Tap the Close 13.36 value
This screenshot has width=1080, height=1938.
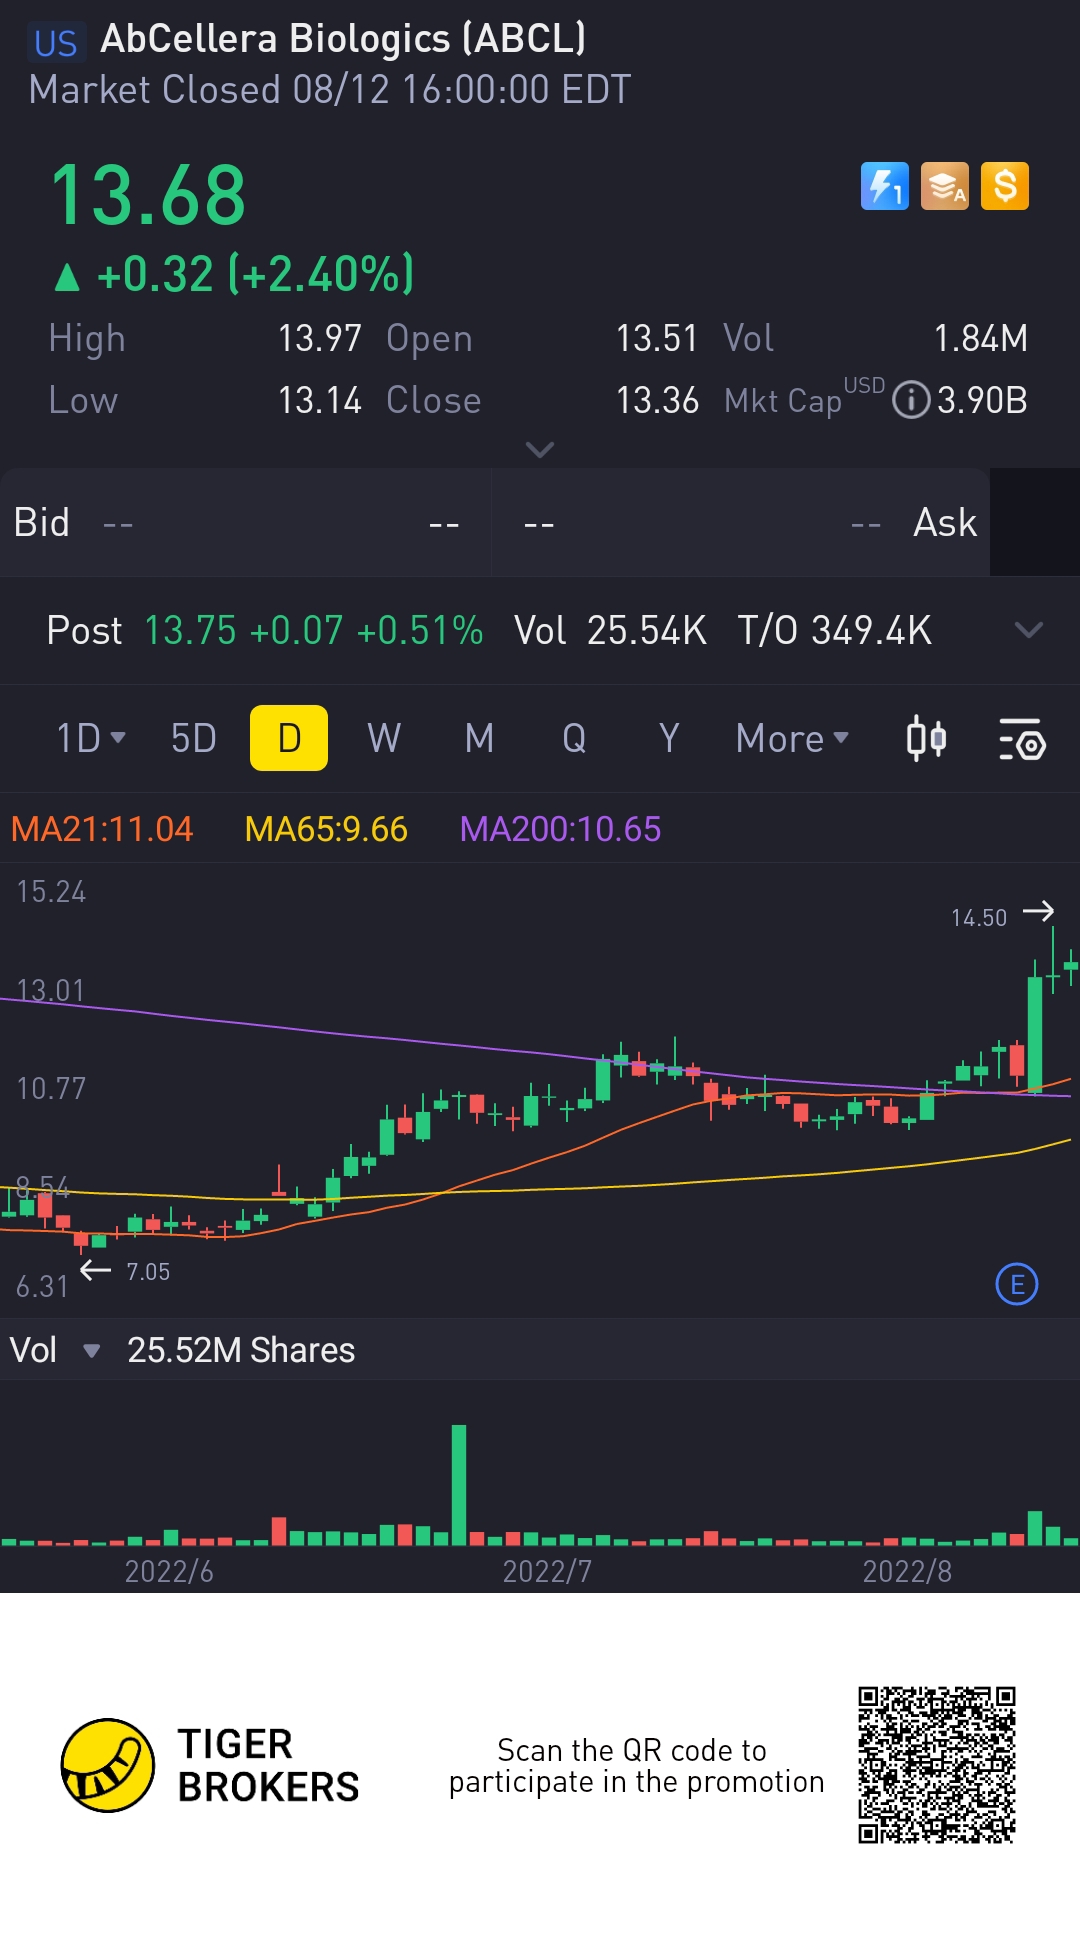click(x=657, y=400)
